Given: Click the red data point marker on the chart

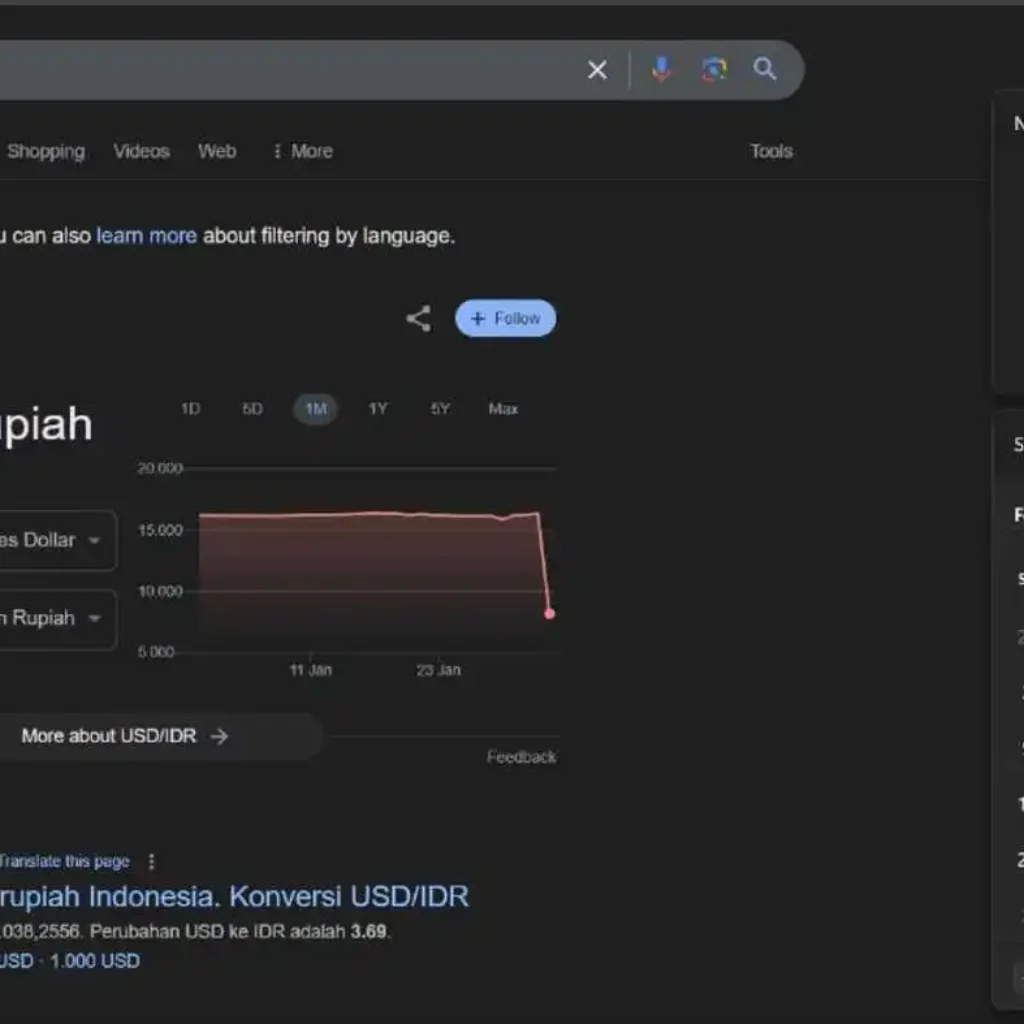Looking at the screenshot, I should pos(548,614).
